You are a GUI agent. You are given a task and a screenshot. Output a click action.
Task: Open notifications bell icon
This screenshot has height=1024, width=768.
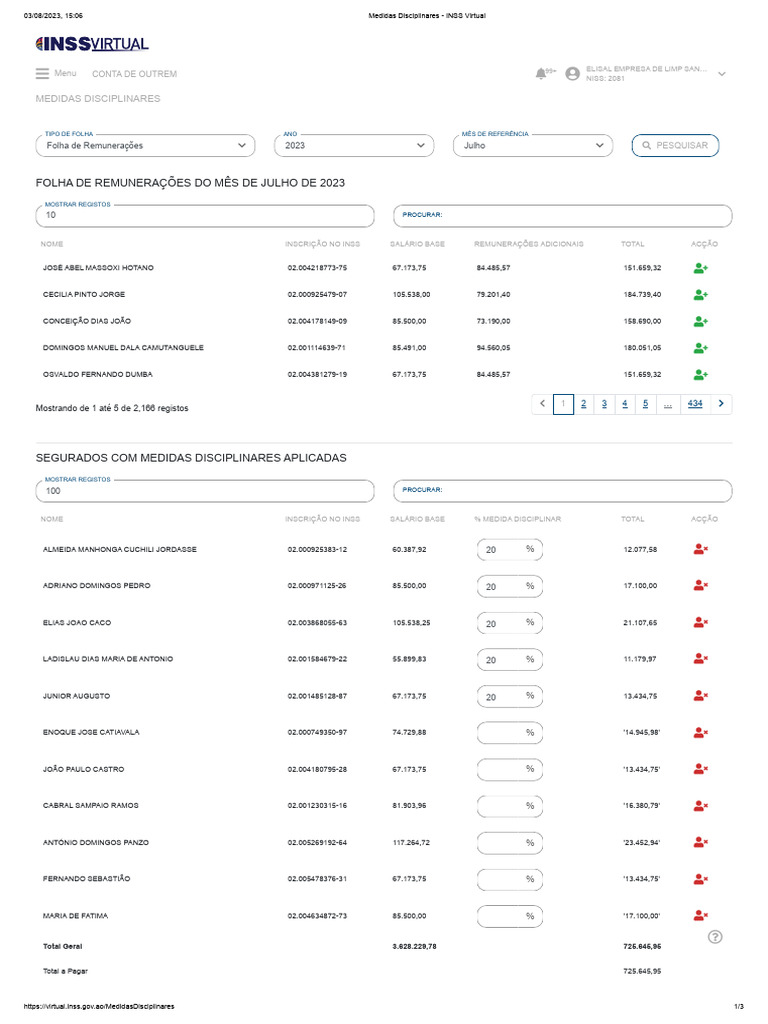point(542,74)
